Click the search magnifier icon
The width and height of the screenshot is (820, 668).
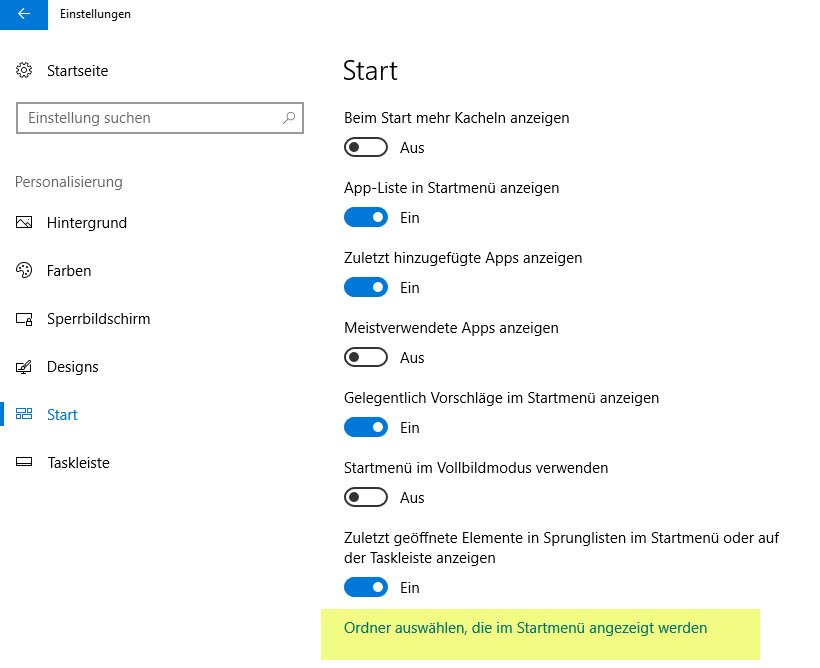(x=290, y=118)
